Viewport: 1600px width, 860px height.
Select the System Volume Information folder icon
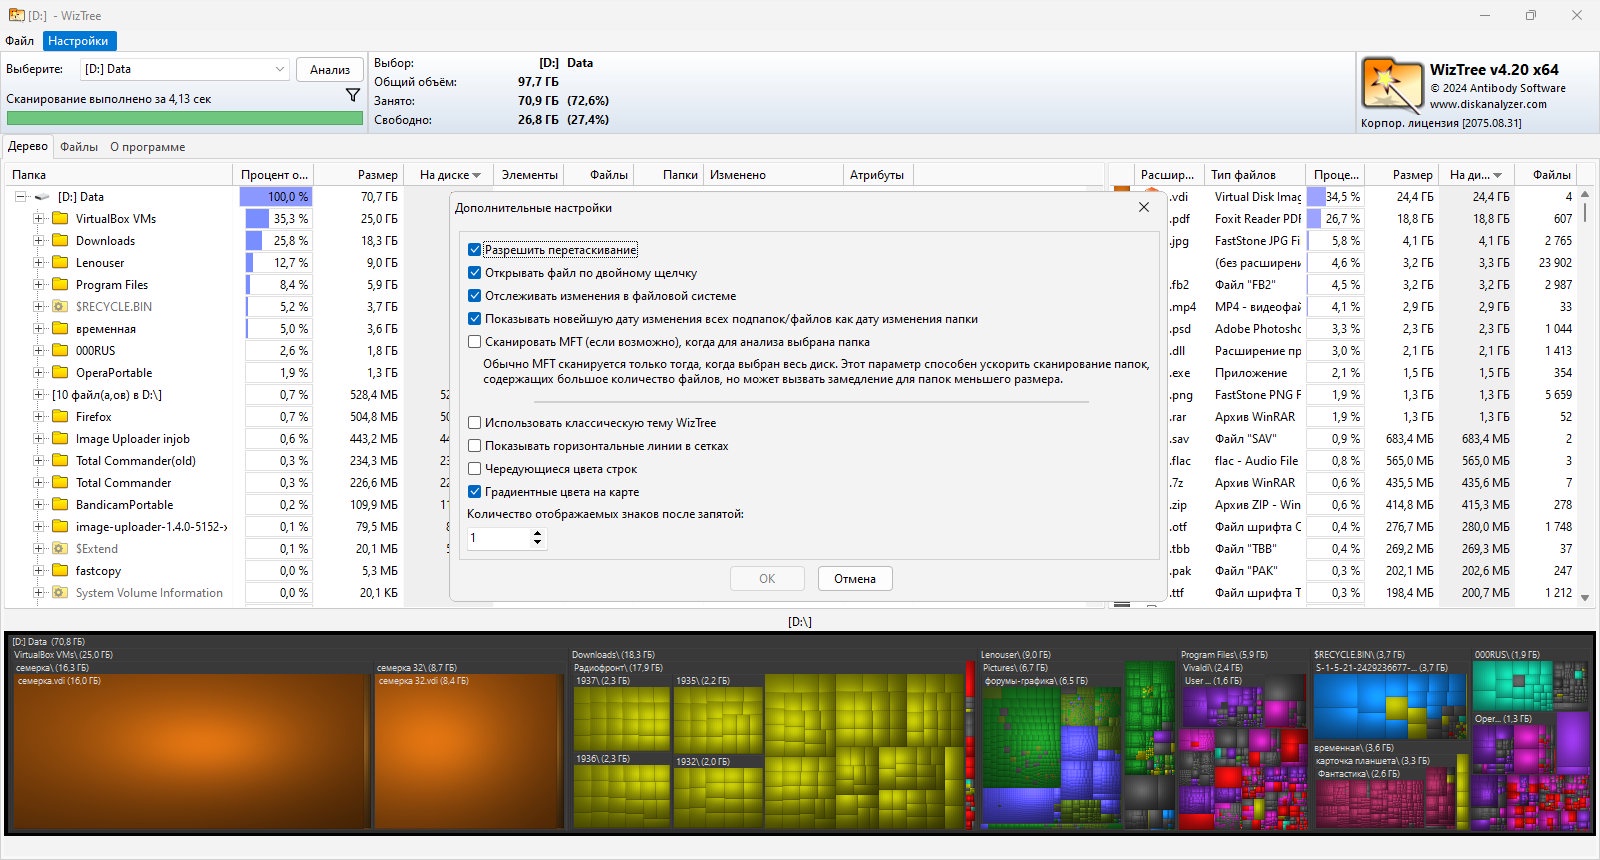pyautogui.click(x=60, y=592)
